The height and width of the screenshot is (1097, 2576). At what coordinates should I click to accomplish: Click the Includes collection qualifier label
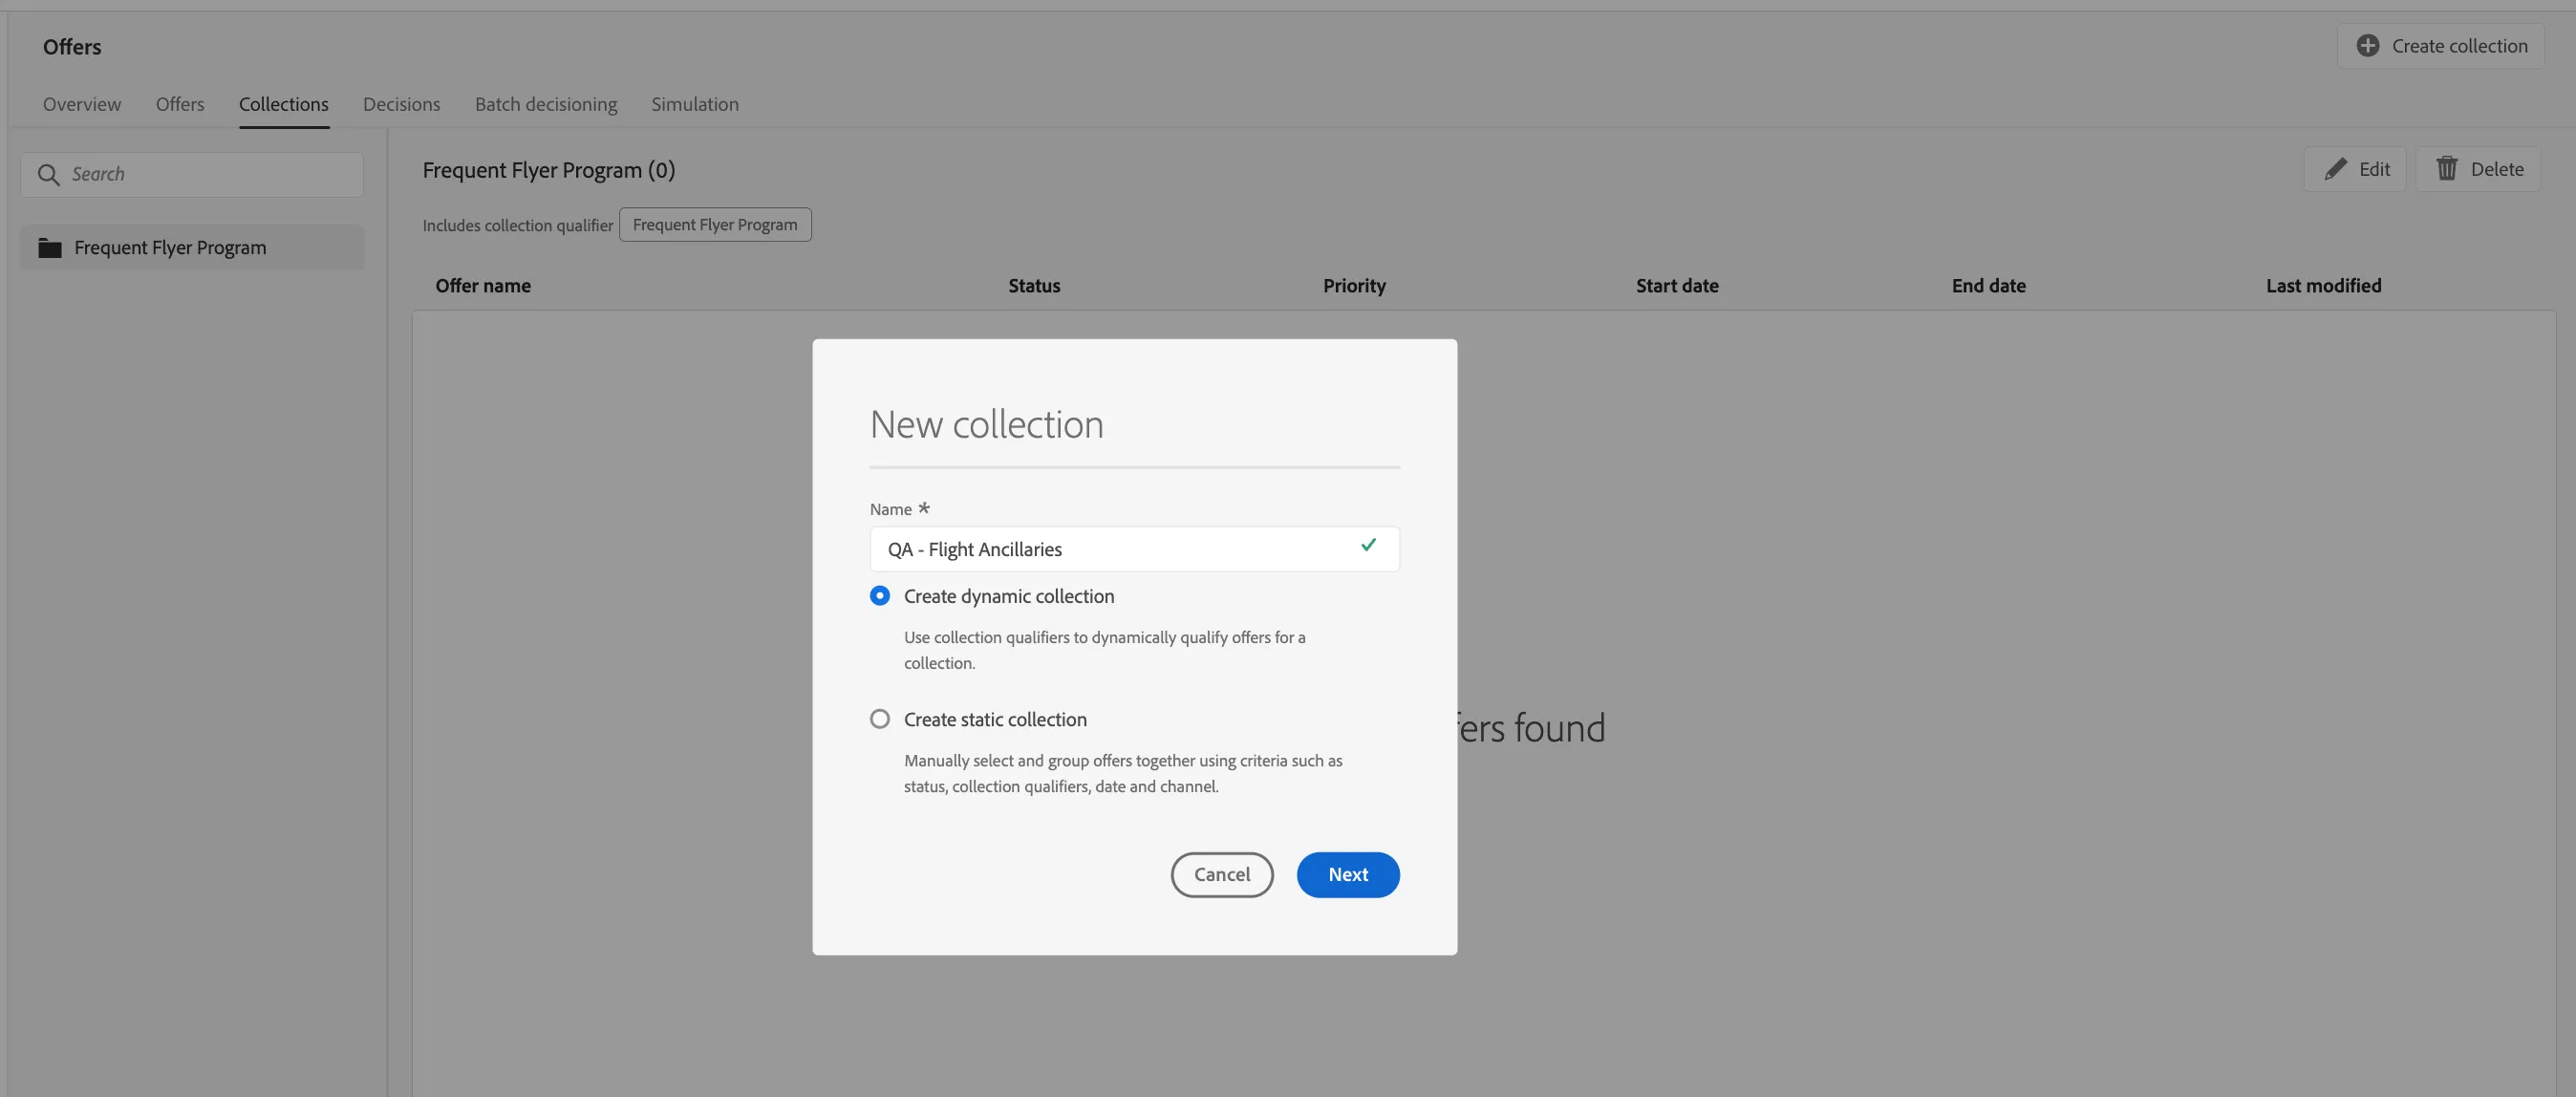(518, 226)
